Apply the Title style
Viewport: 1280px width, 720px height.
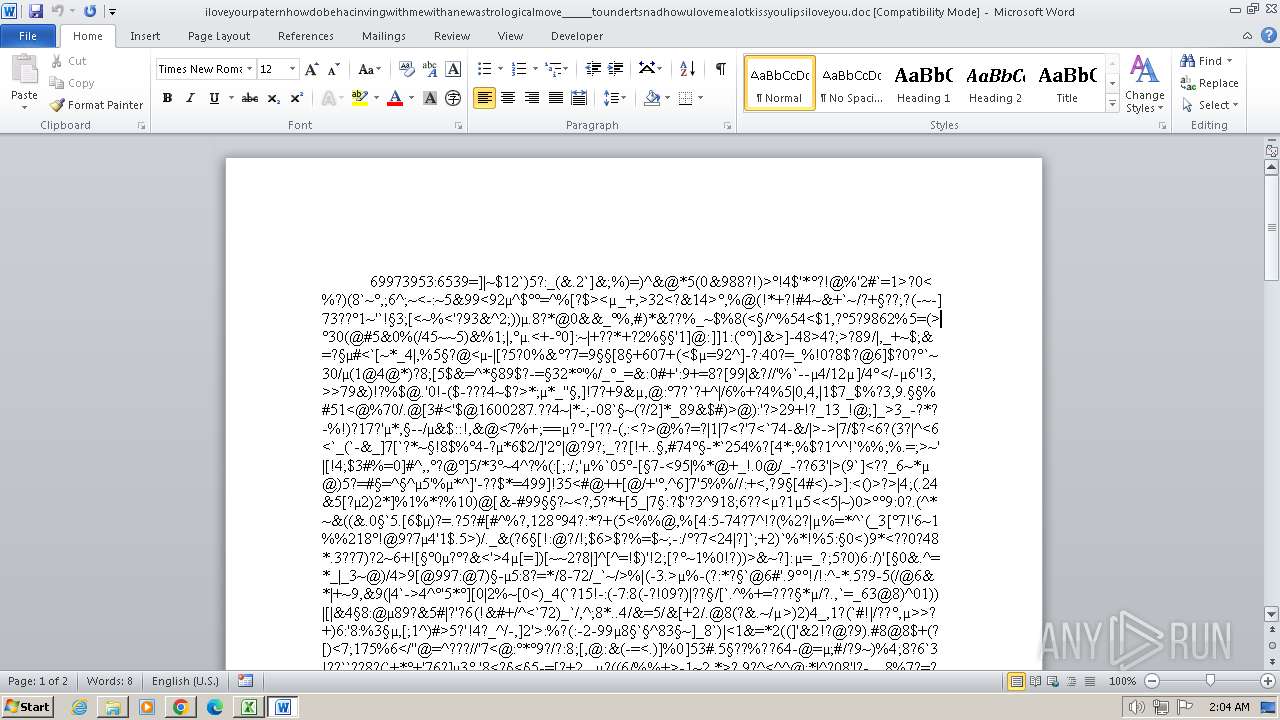[1067, 83]
